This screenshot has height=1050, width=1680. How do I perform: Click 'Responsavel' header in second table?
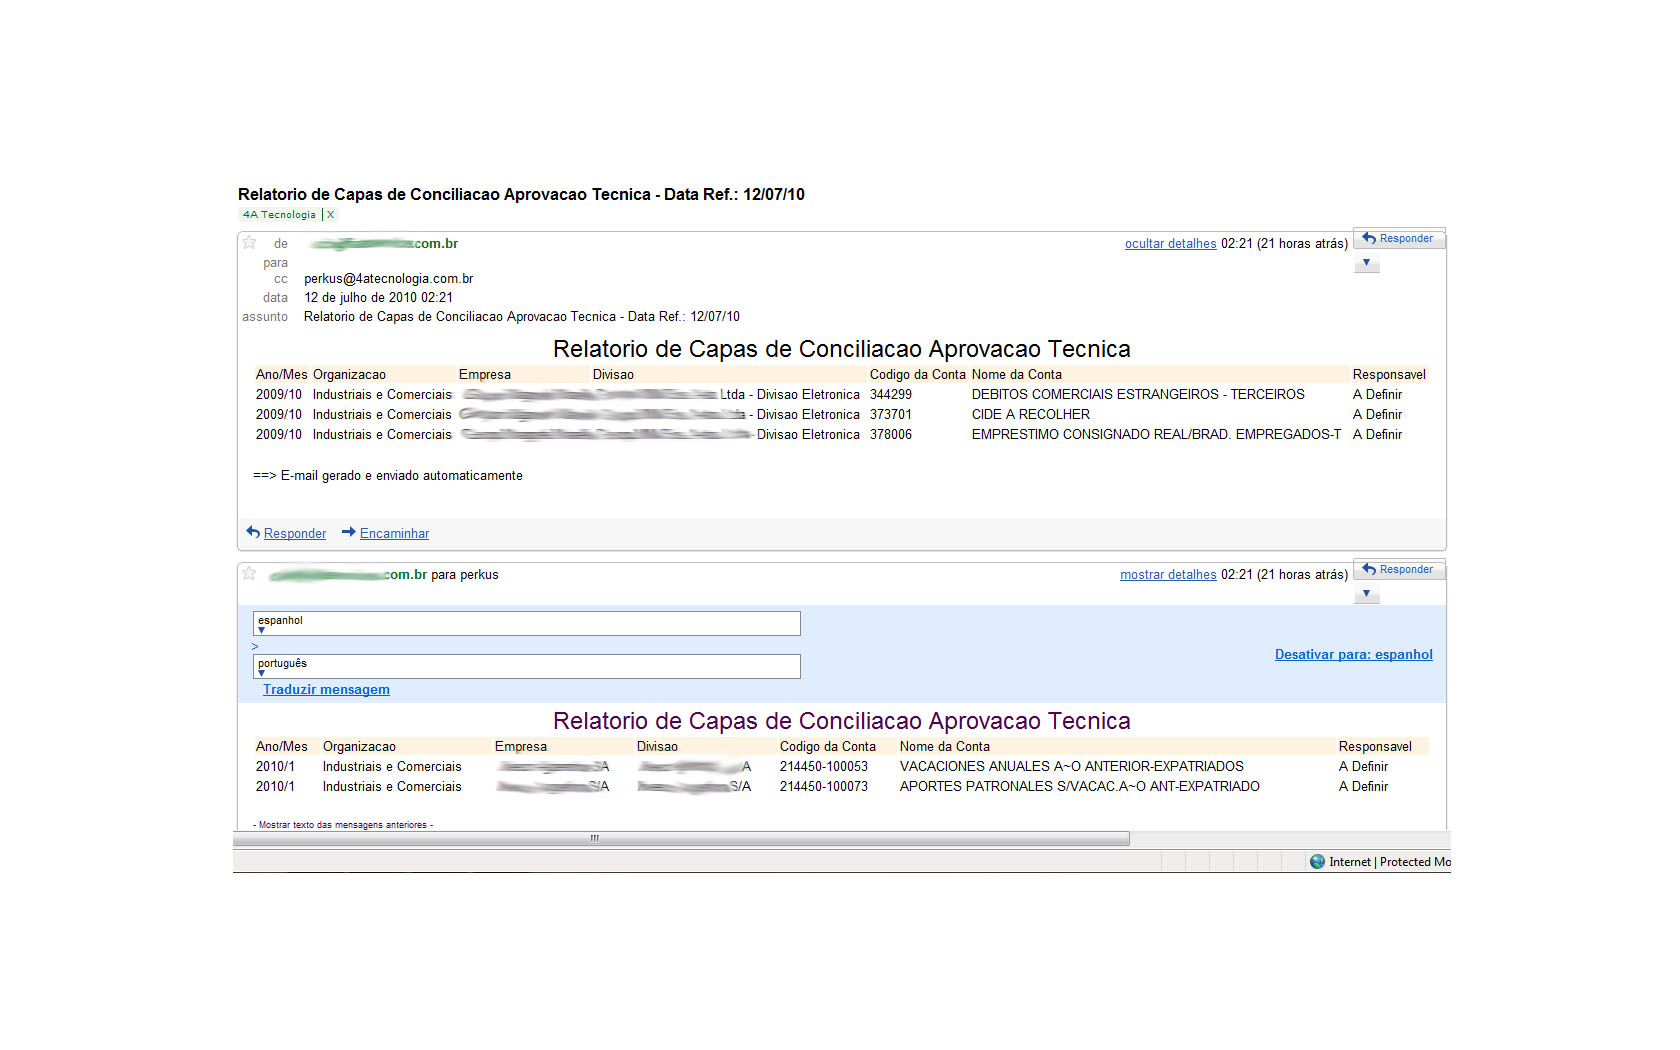pos(1375,747)
